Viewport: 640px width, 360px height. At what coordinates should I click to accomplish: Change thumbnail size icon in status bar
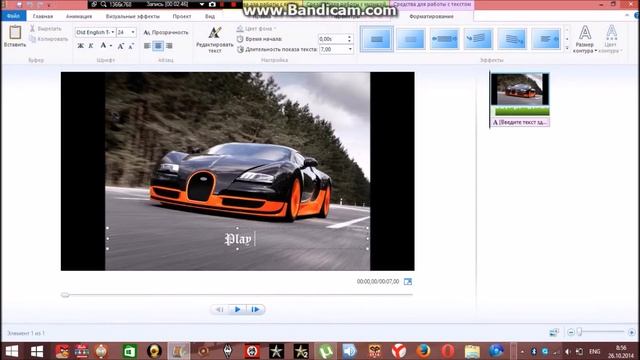click(554, 333)
